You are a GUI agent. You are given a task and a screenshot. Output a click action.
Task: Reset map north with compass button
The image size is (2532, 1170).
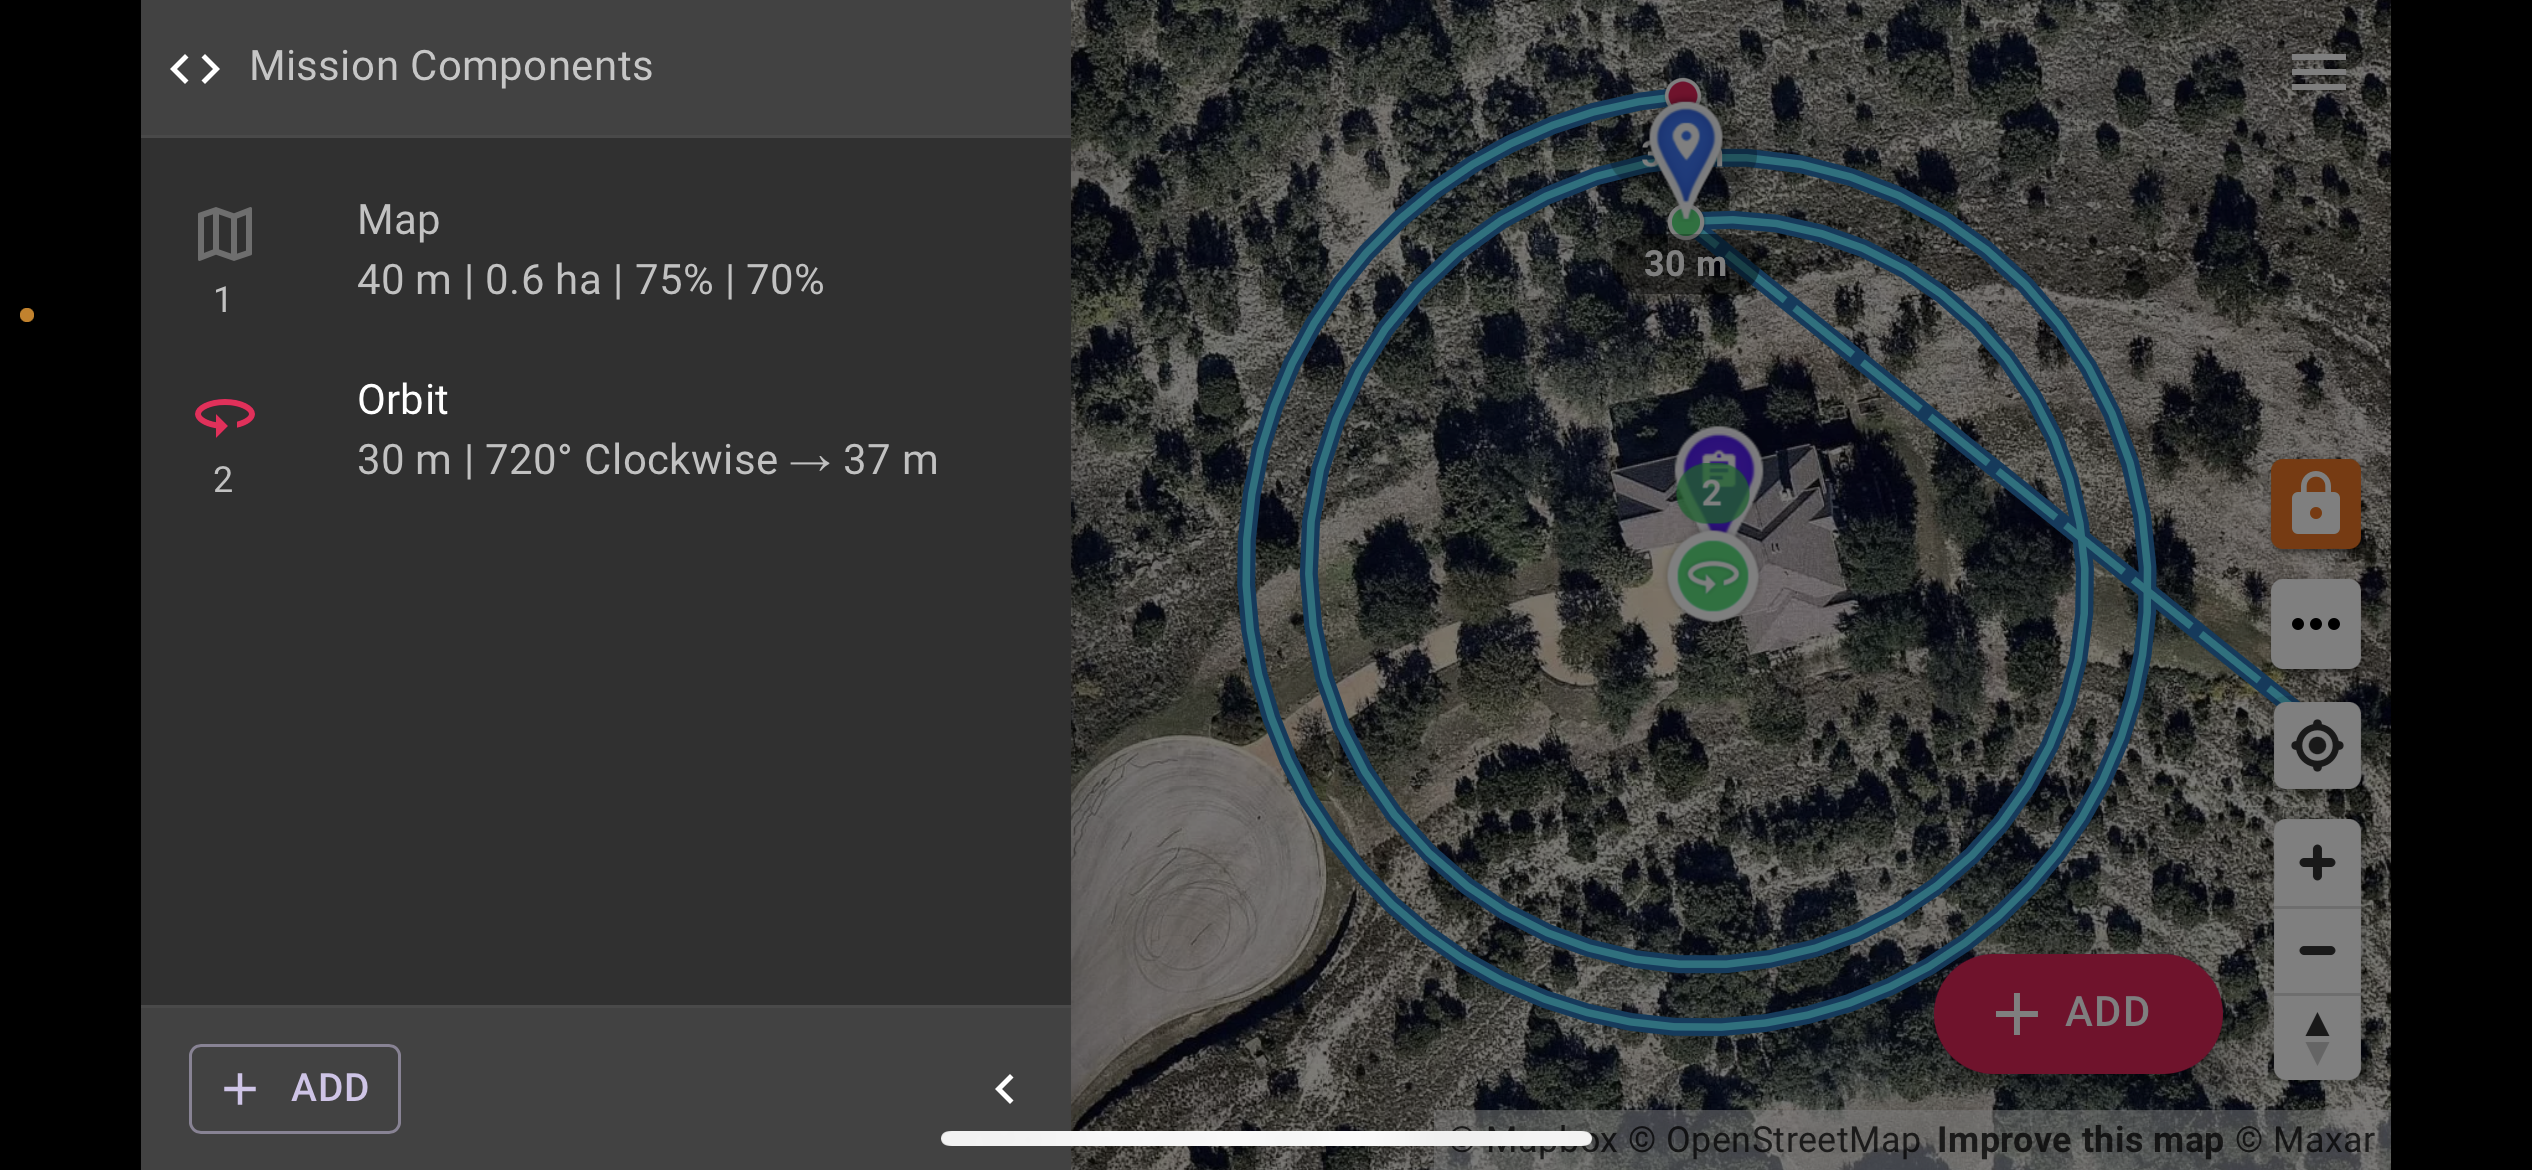(2317, 1038)
